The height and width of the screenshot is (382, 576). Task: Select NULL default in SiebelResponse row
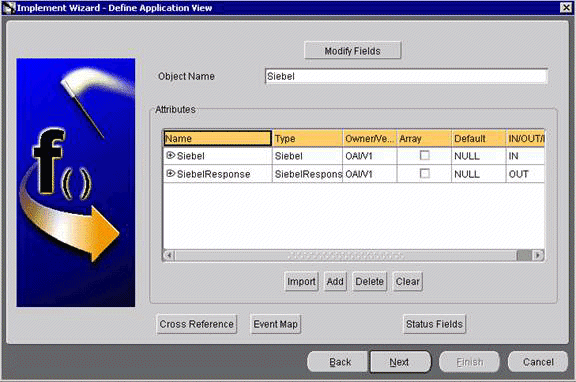click(479, 174)
